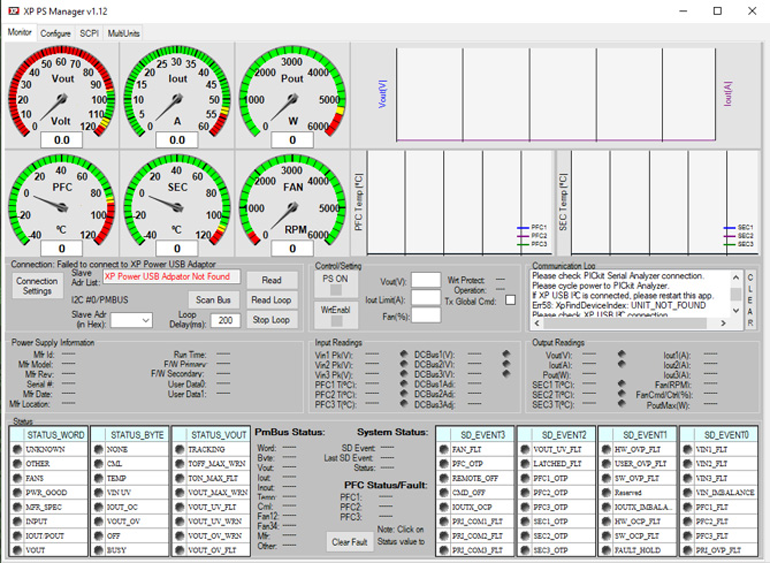Click the IOUT_OC LED in STATUS_BYTE

pyautogui.click(x=97, y=506)
